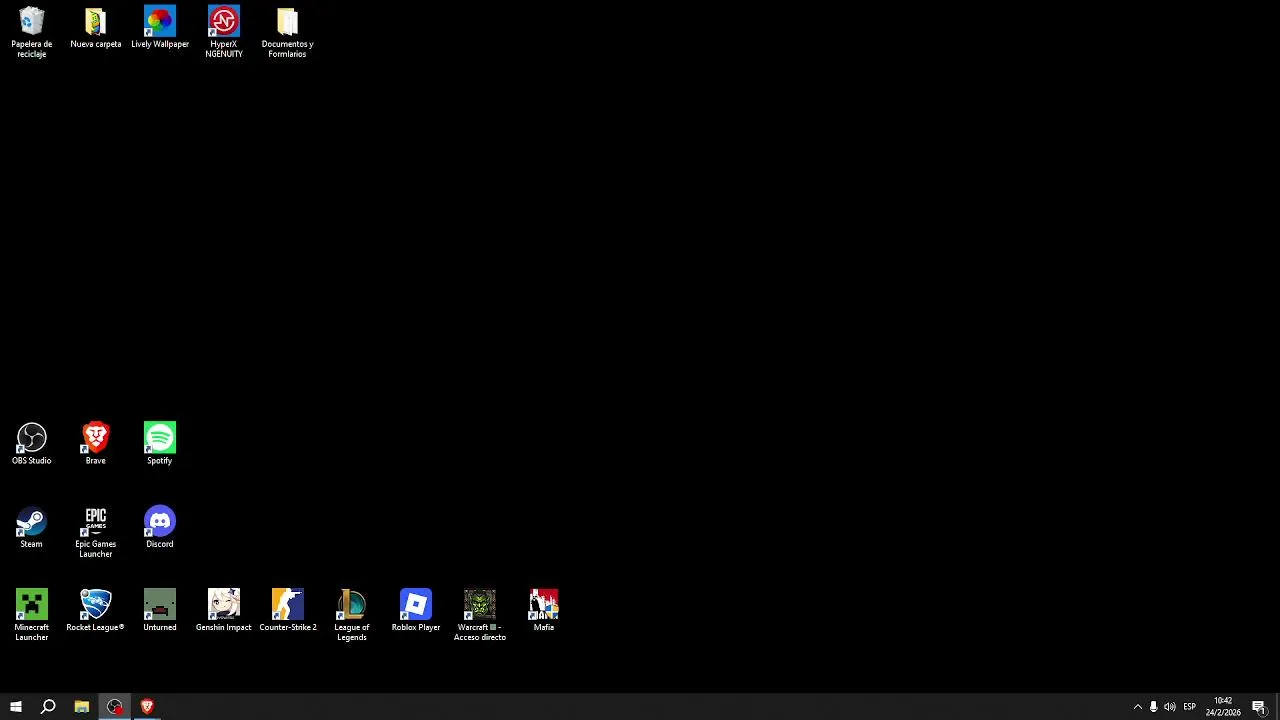Select the Roblox Player shortcut
The image size is (1280, 720).
[x=416, y=610]
